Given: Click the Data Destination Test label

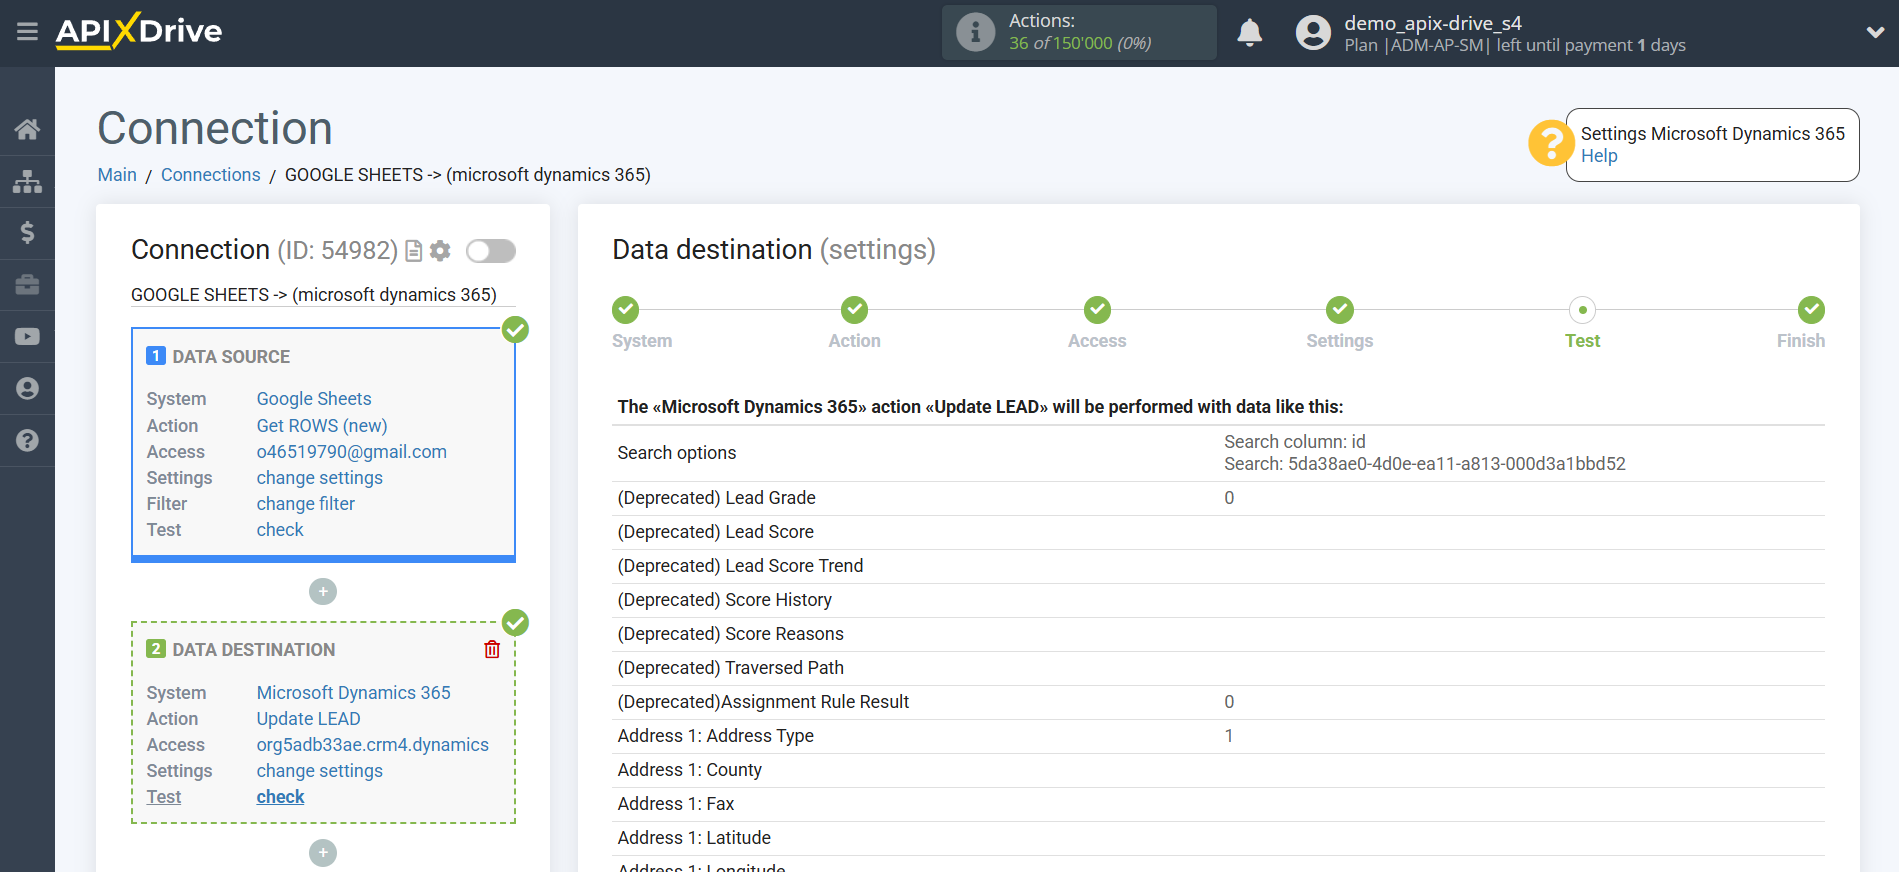Looking at the screenshot, I should coord(164,797).
